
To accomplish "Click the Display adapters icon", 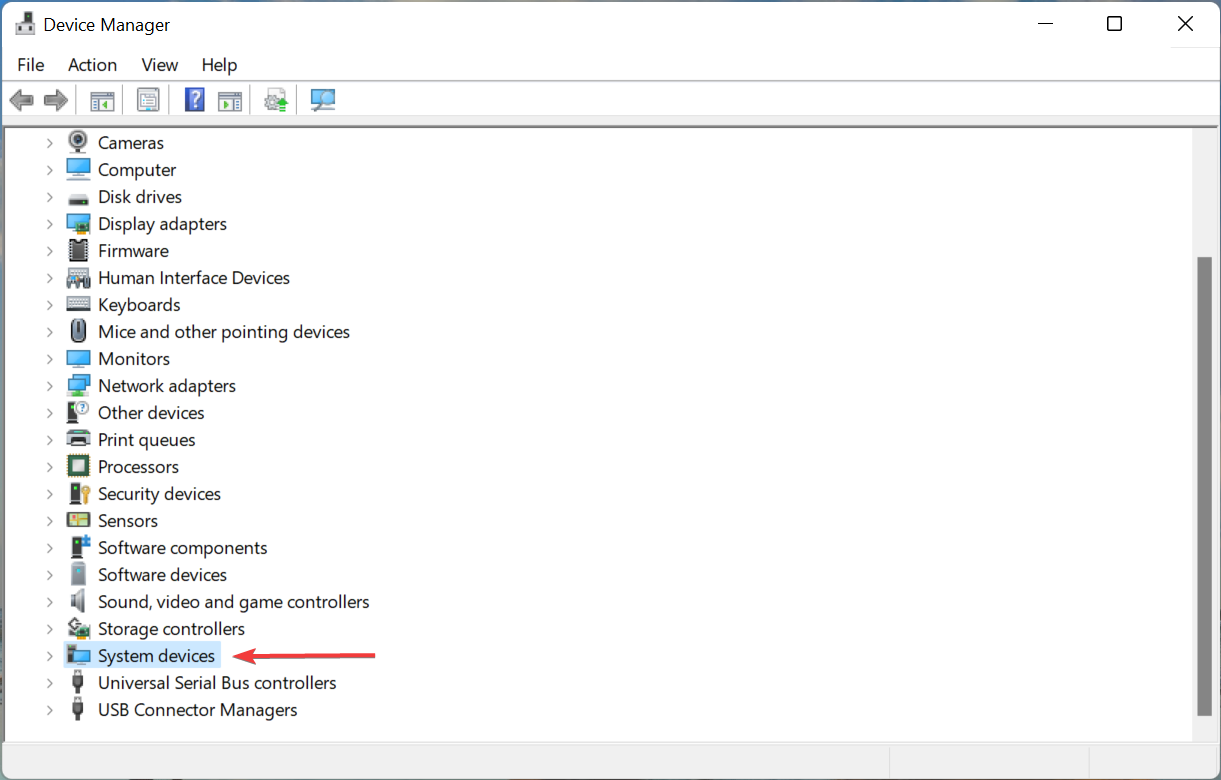I will click(78, 224).
